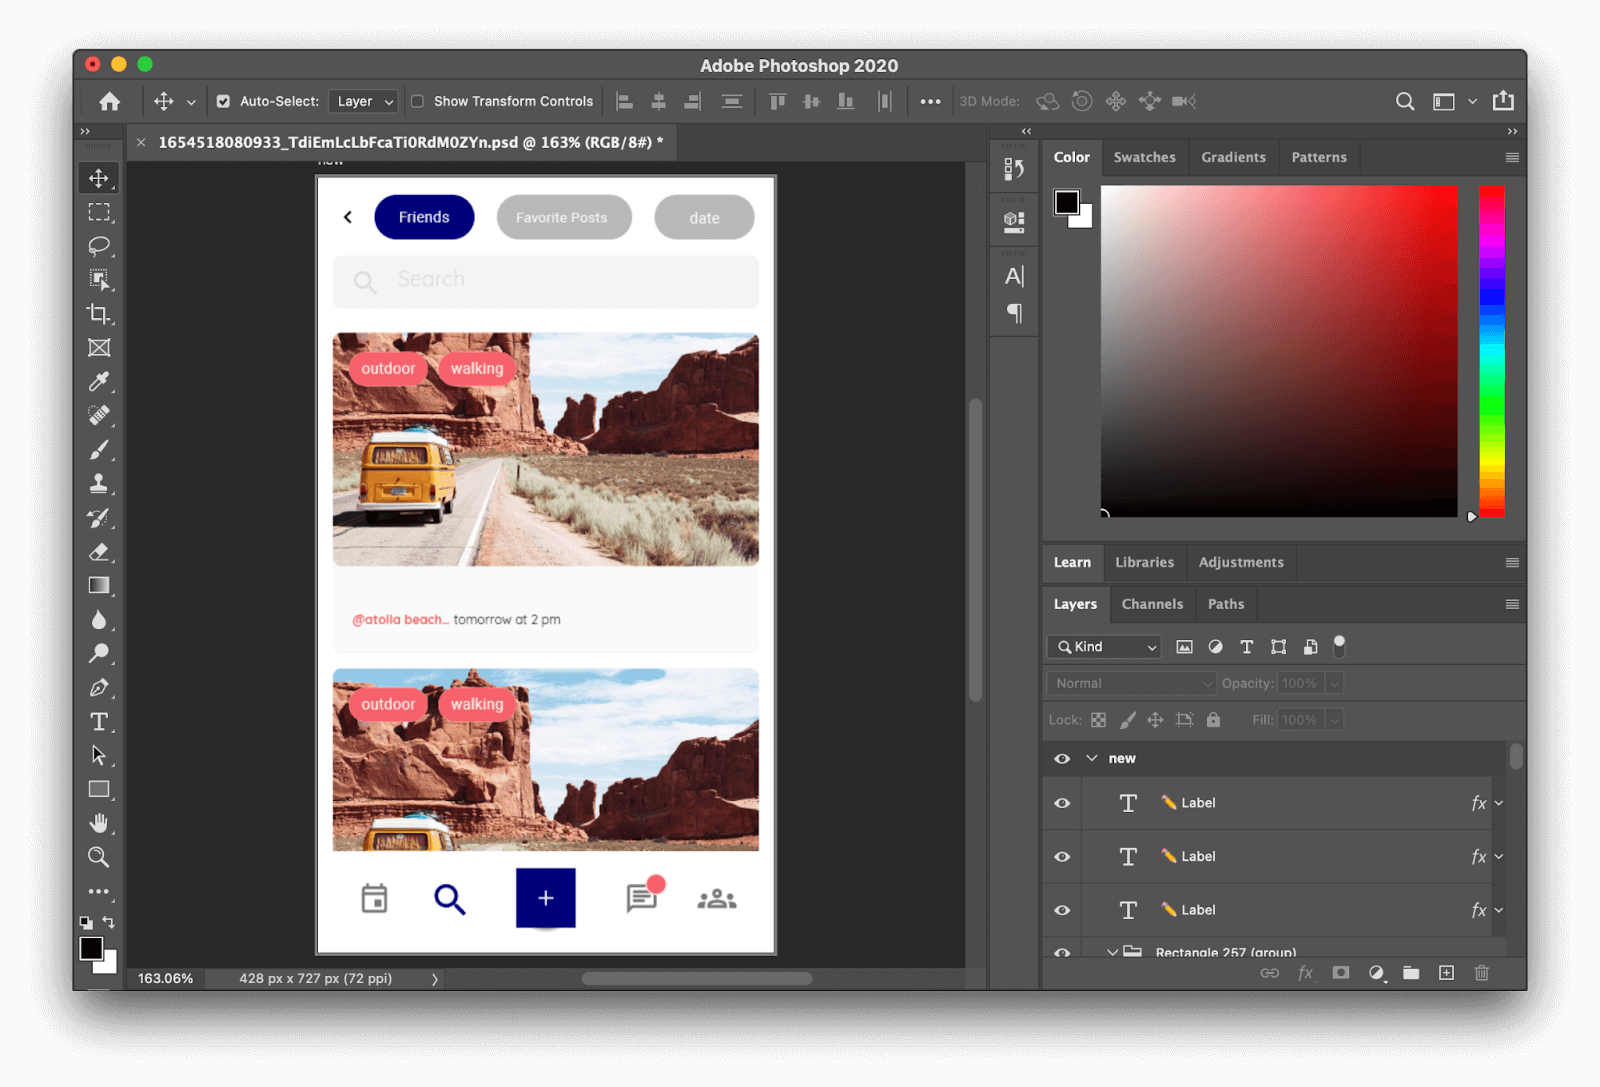Create a new layer with the plus button
The height and width of the screenshot is (1087, 1600).
(x=1446, y=972)
